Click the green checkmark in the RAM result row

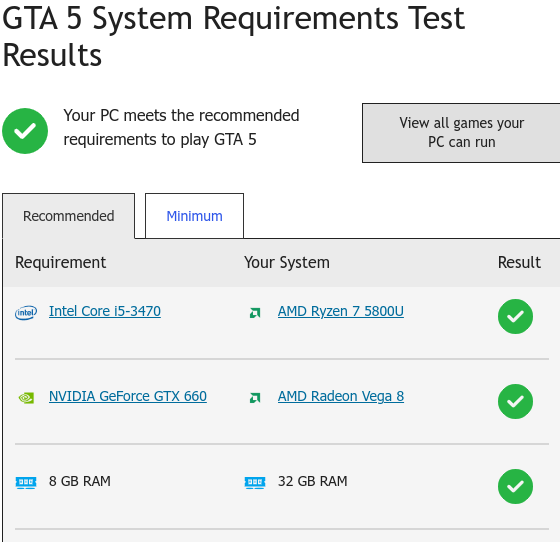(x=515, y=486)
